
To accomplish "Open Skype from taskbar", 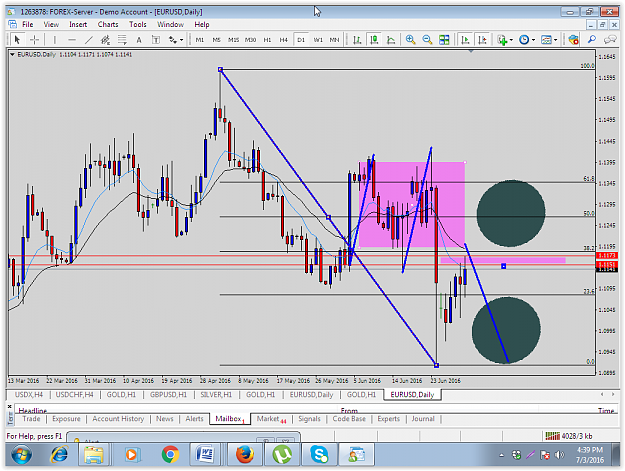I will tap(319, 454).
